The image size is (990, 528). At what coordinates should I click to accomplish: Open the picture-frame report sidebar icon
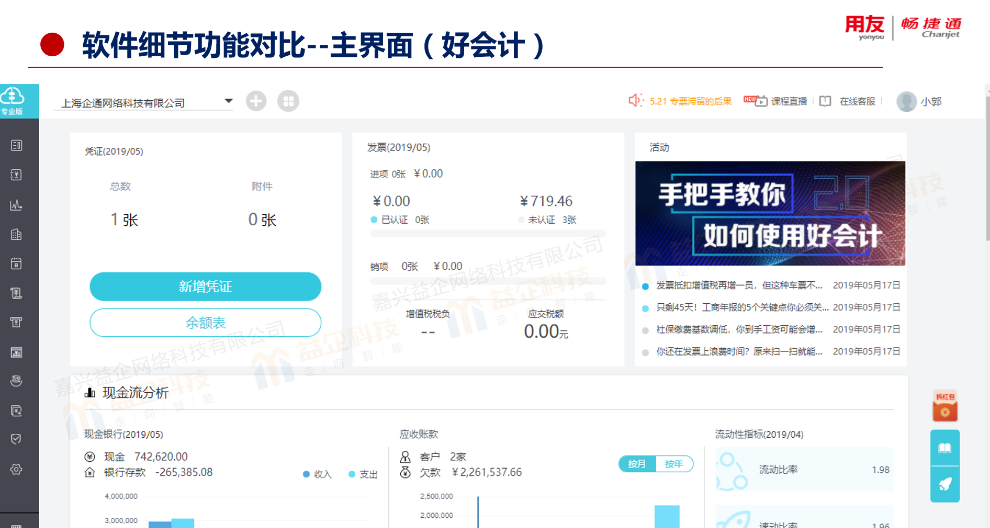click(16, 352)
